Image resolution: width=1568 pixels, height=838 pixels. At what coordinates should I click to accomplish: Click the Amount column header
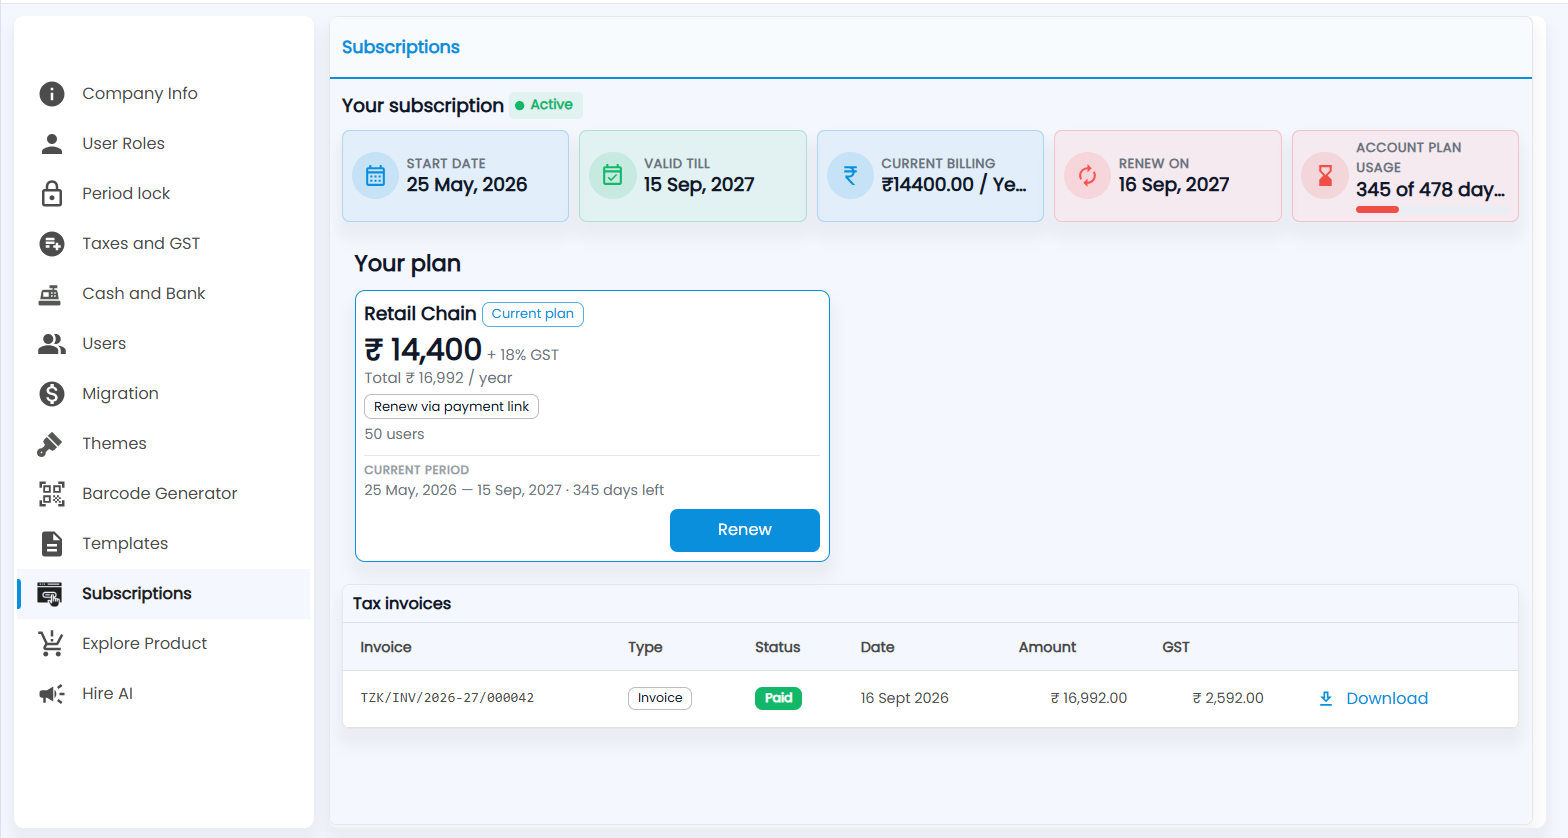point(1047,647)
